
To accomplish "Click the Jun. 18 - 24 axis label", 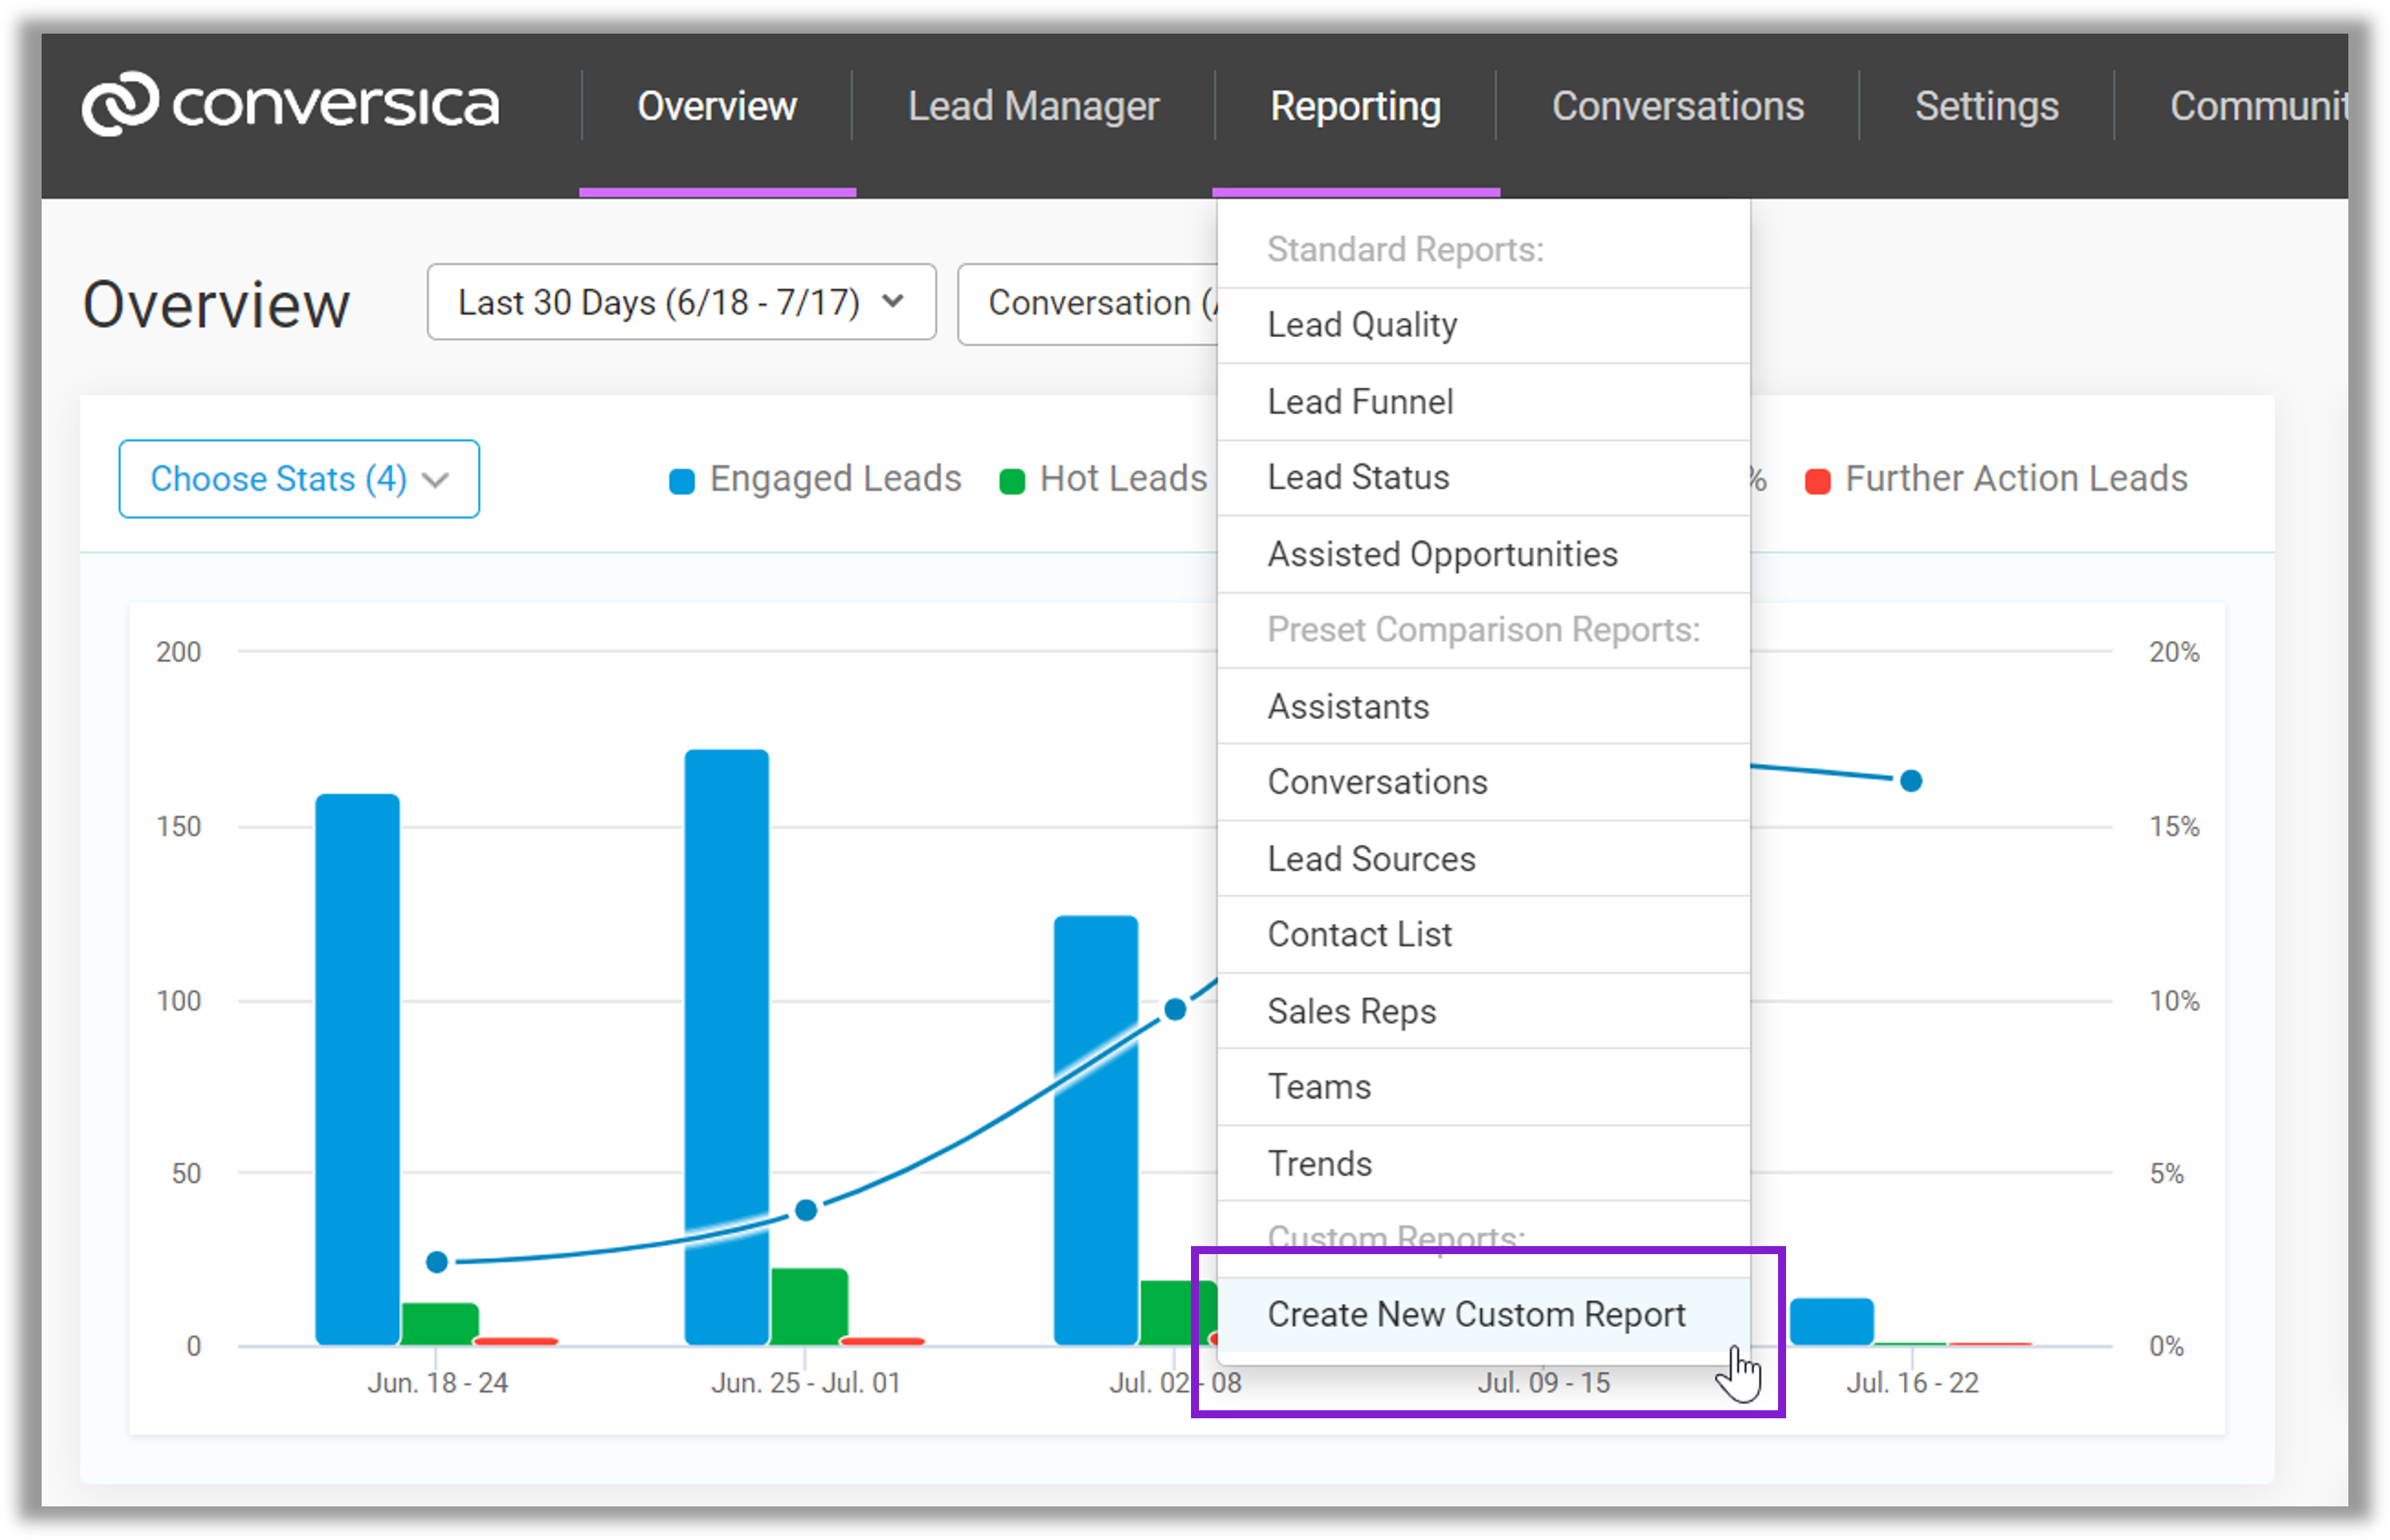I will [x=438, y=1382].
